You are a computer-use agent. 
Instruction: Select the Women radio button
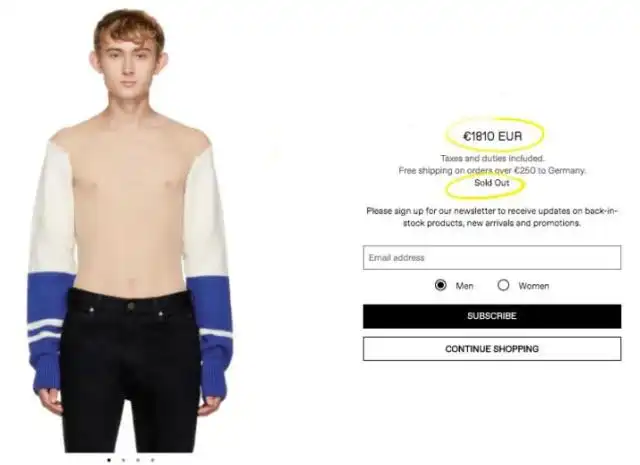[503, 285]
